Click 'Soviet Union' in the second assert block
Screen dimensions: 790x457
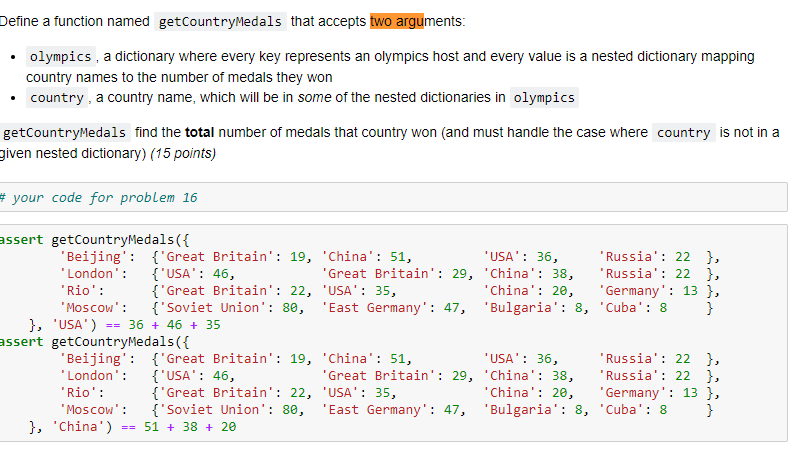coord(213,410)
